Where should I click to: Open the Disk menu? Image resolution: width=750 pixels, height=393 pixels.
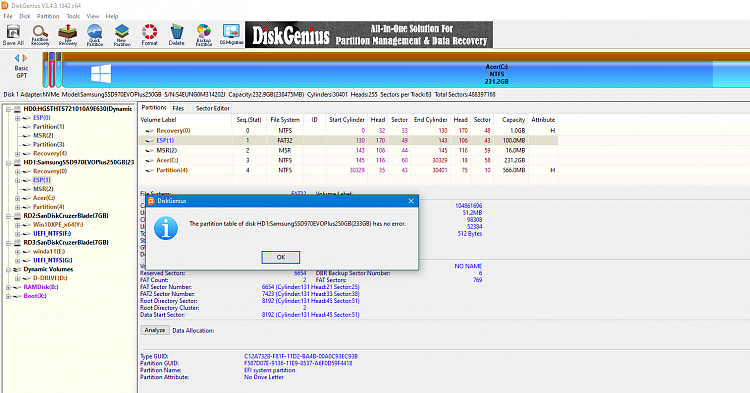(24, 16)
